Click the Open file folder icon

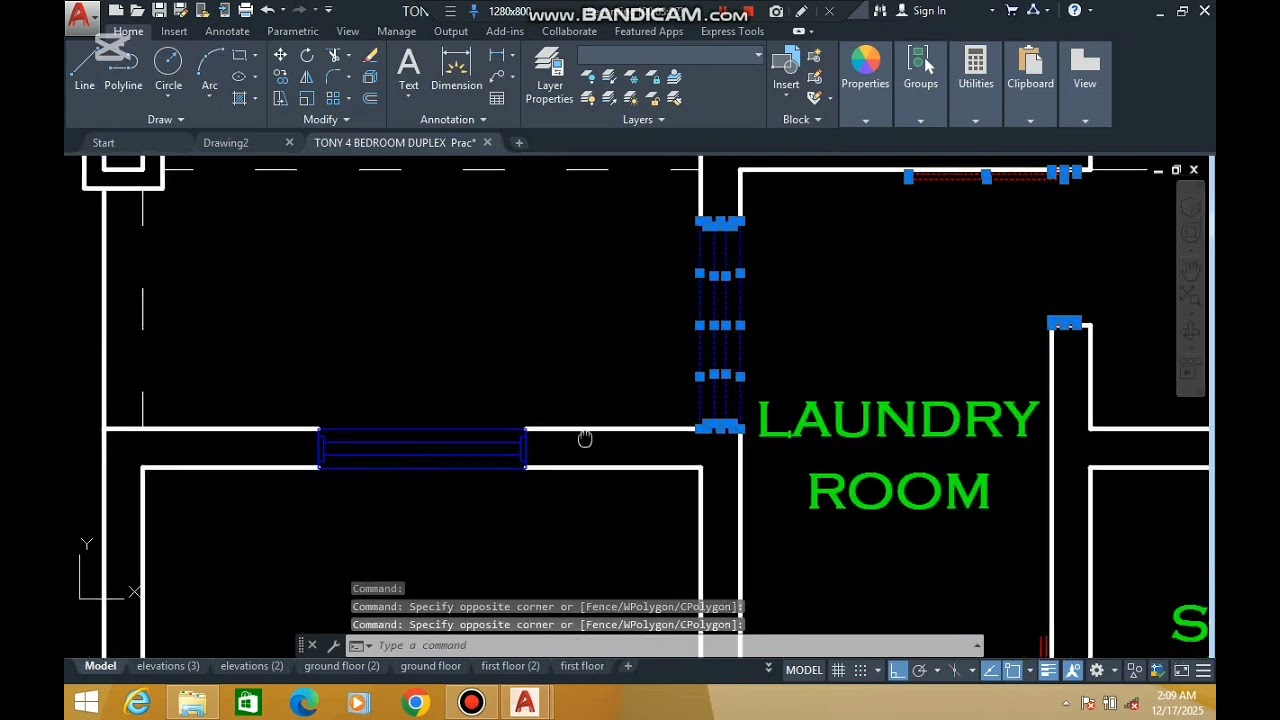point(137,11)
